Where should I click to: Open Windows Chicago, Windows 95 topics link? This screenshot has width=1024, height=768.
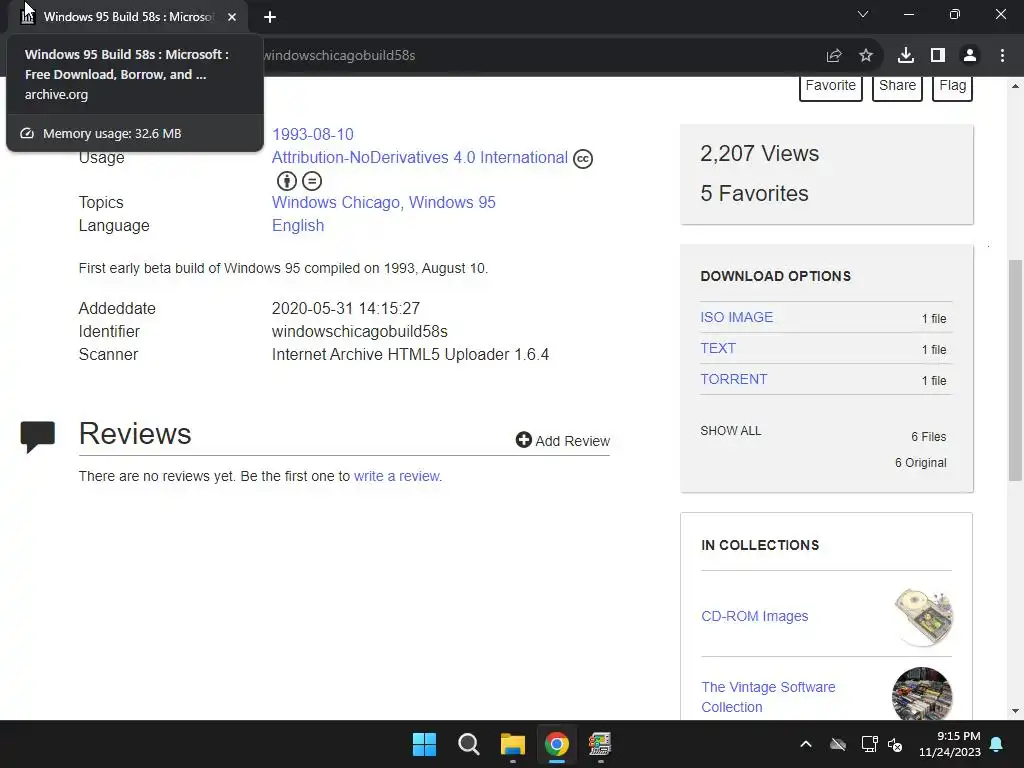coord(383,202)
